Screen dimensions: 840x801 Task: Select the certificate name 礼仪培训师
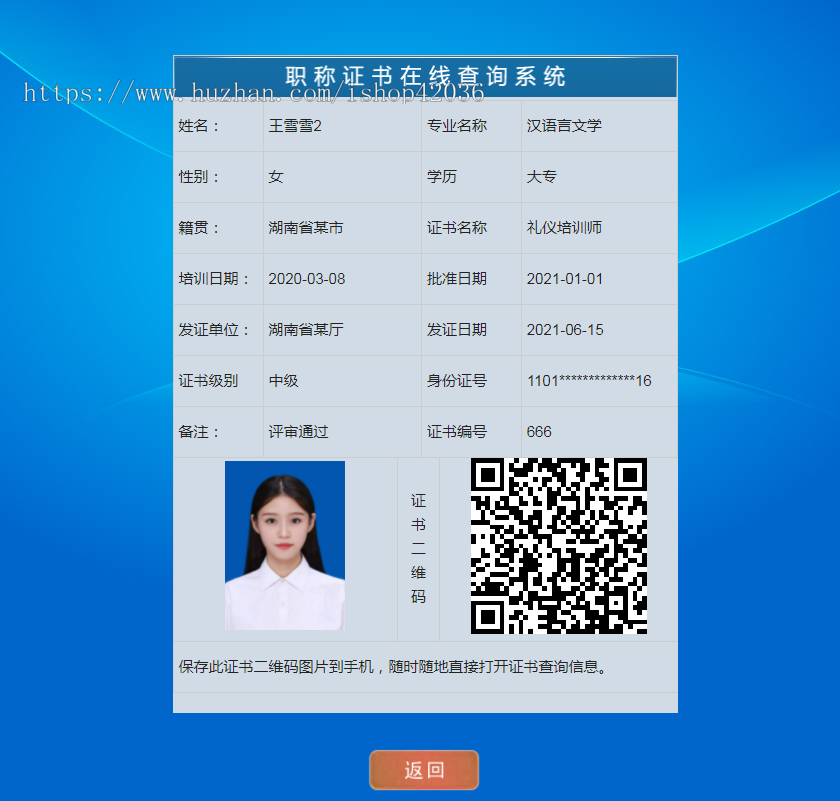tap(564, 228)
